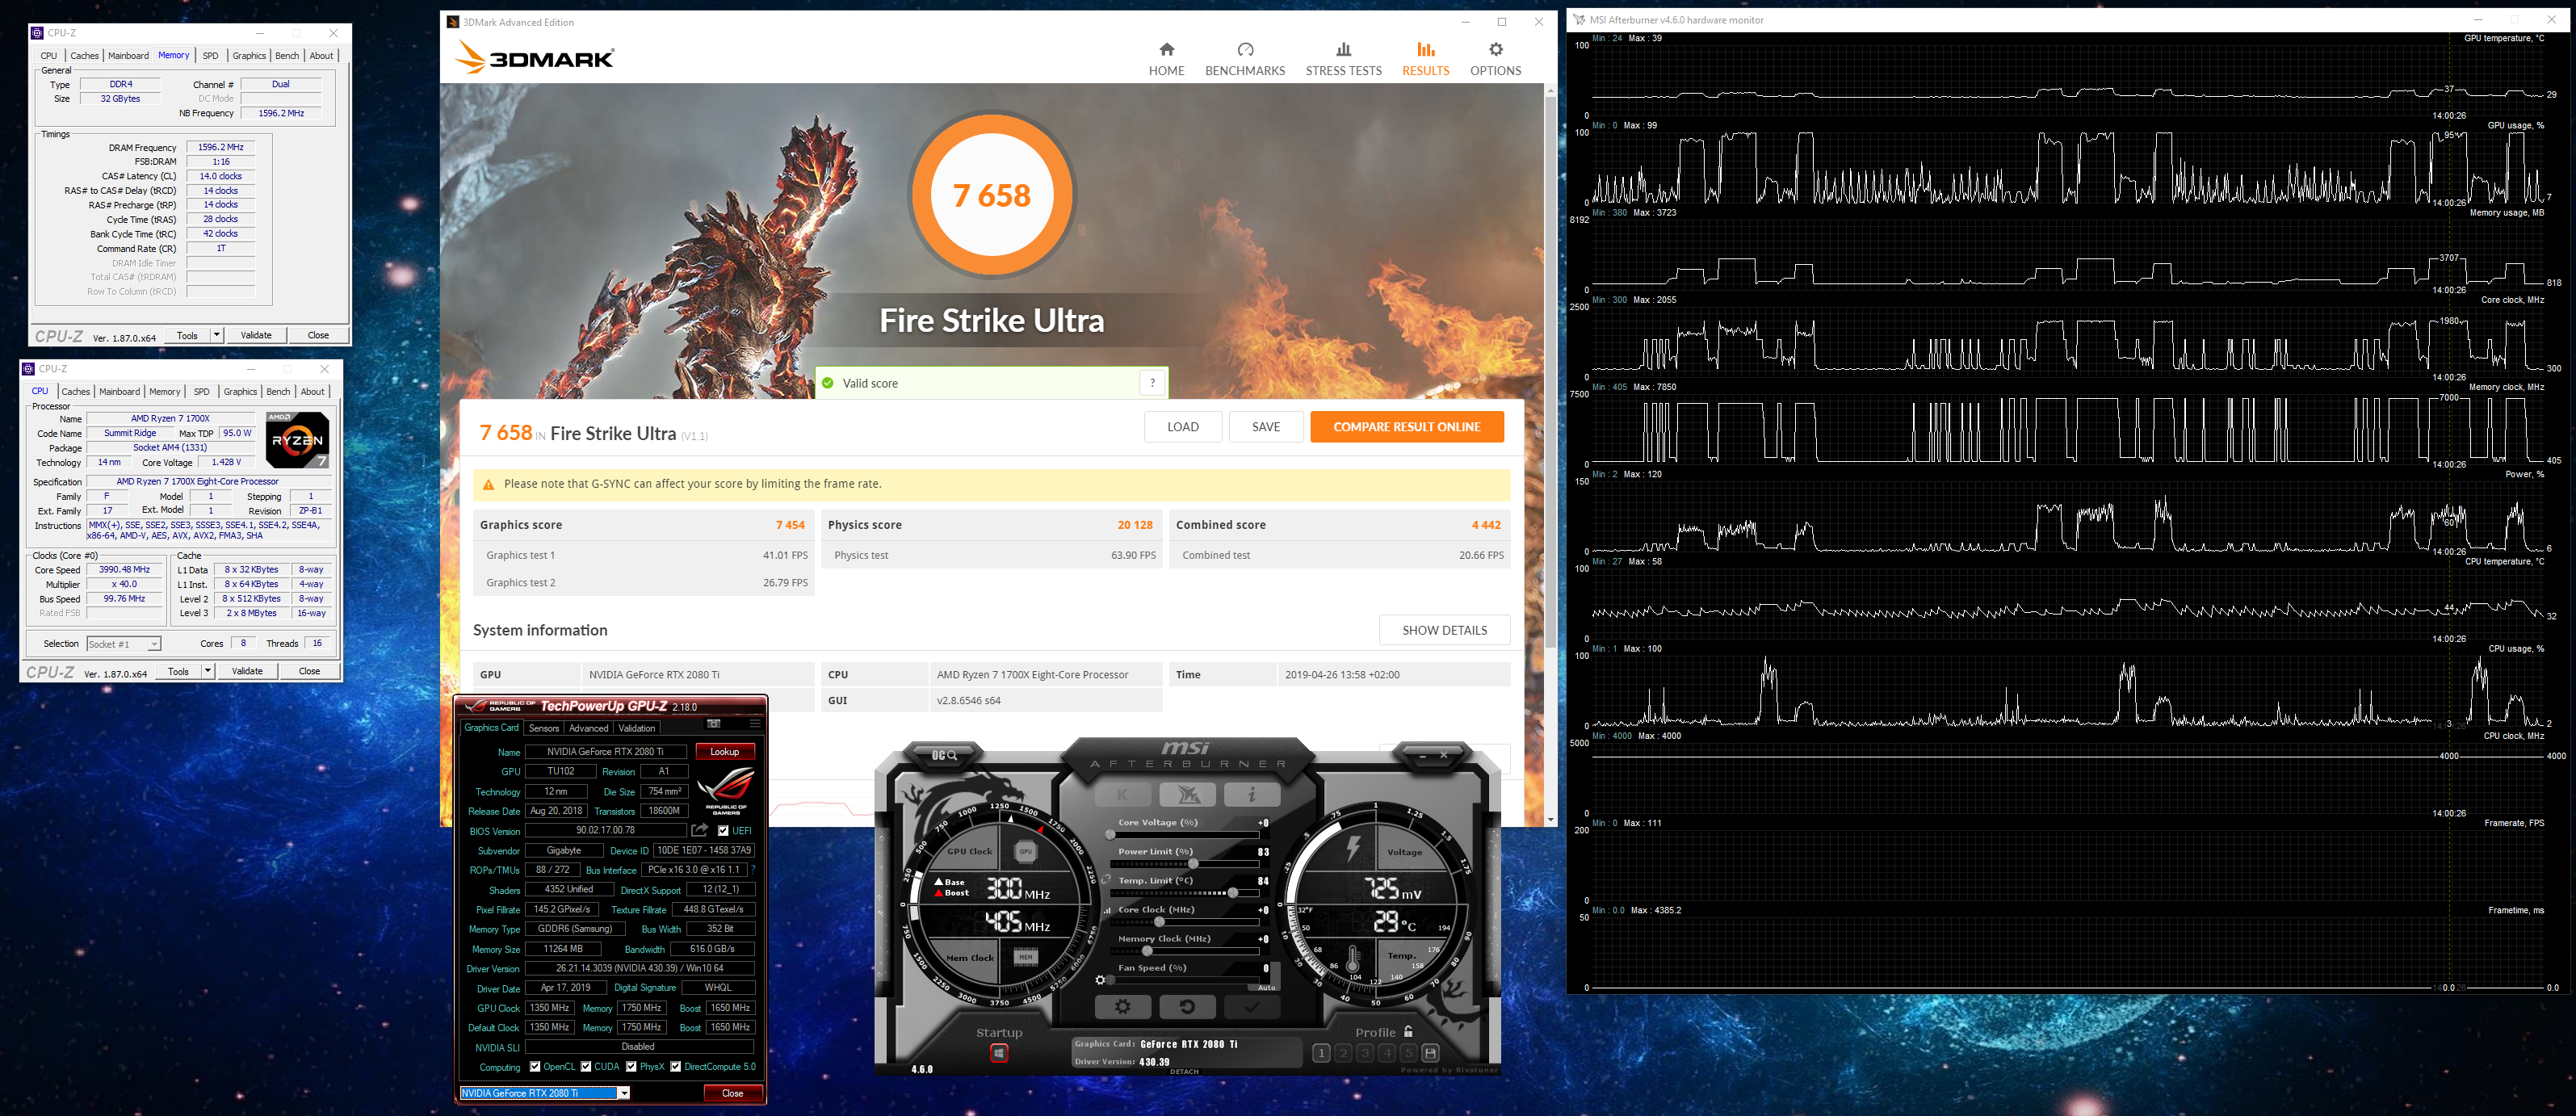Screen dimensions: 2576x1116
Task: Select Afterburner profile slot 2
Action: pos(1343,1053)
